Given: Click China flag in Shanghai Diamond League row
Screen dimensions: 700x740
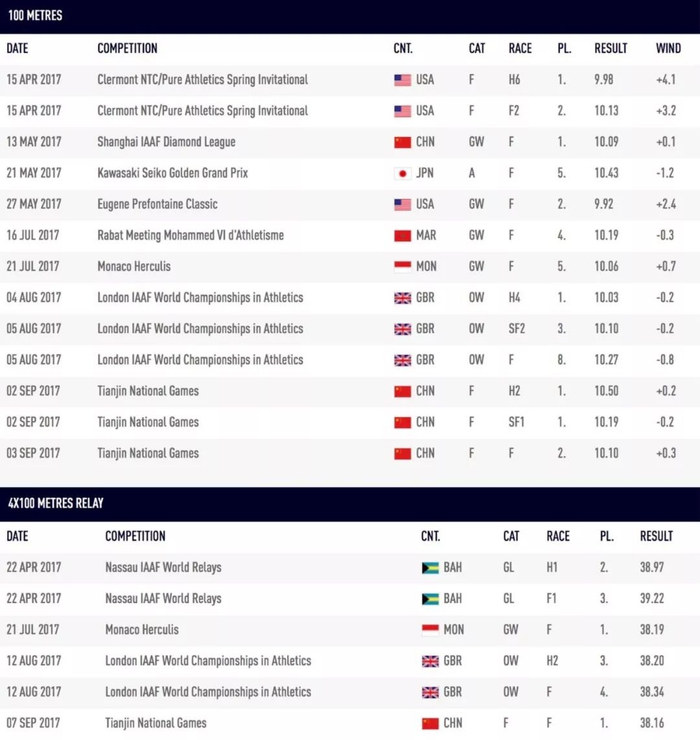Looking at the screenshot, I should [x=402, y=142].
